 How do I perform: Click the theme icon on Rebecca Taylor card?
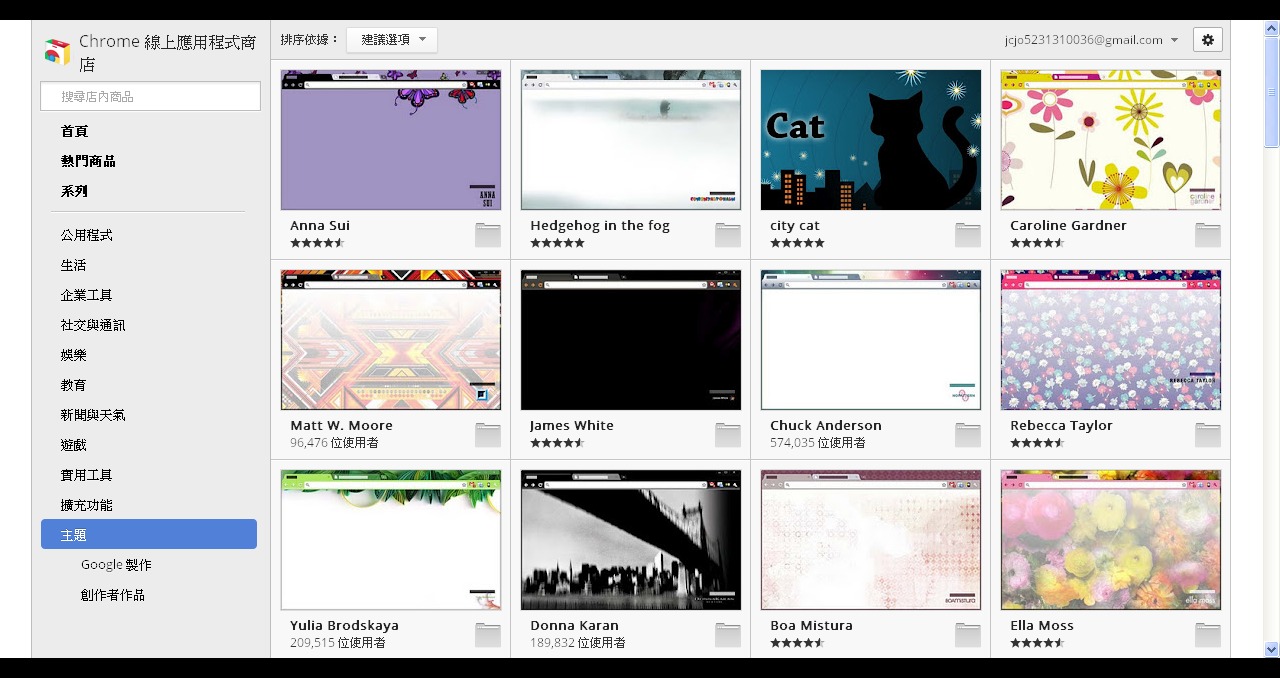pos(1208,435)
